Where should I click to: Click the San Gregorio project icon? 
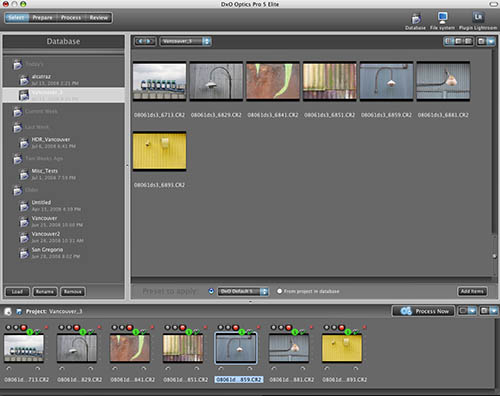coord(24,253)
